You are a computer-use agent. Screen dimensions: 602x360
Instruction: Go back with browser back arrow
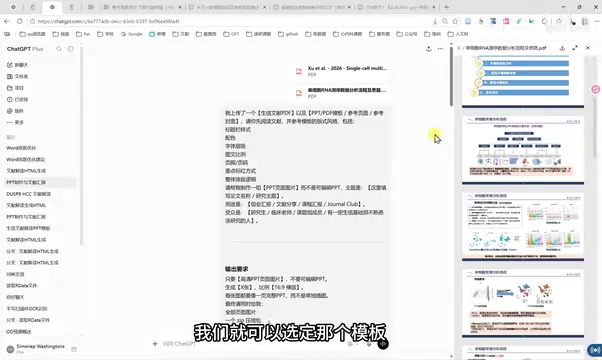[x=7, y=21]
